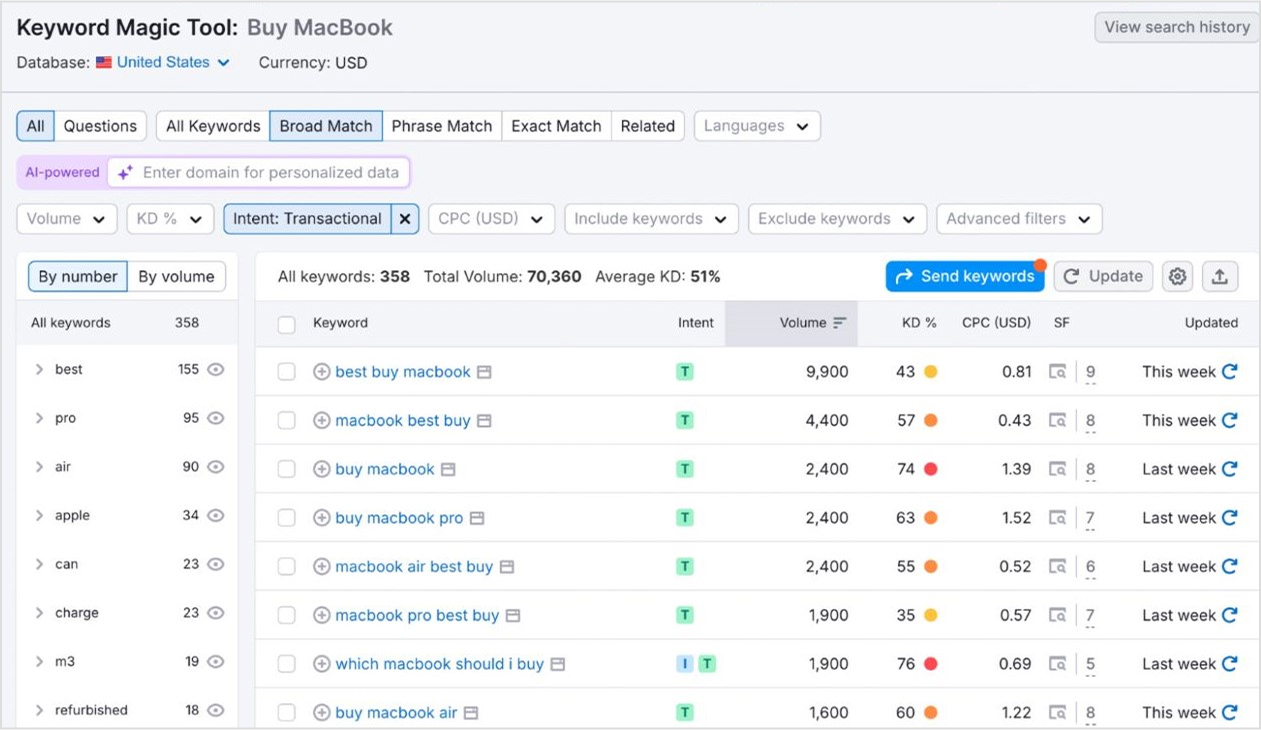Expand the 'refurbished' keyword group
The width and height of the screenshot is (1261, 730).
click(39, 710)
